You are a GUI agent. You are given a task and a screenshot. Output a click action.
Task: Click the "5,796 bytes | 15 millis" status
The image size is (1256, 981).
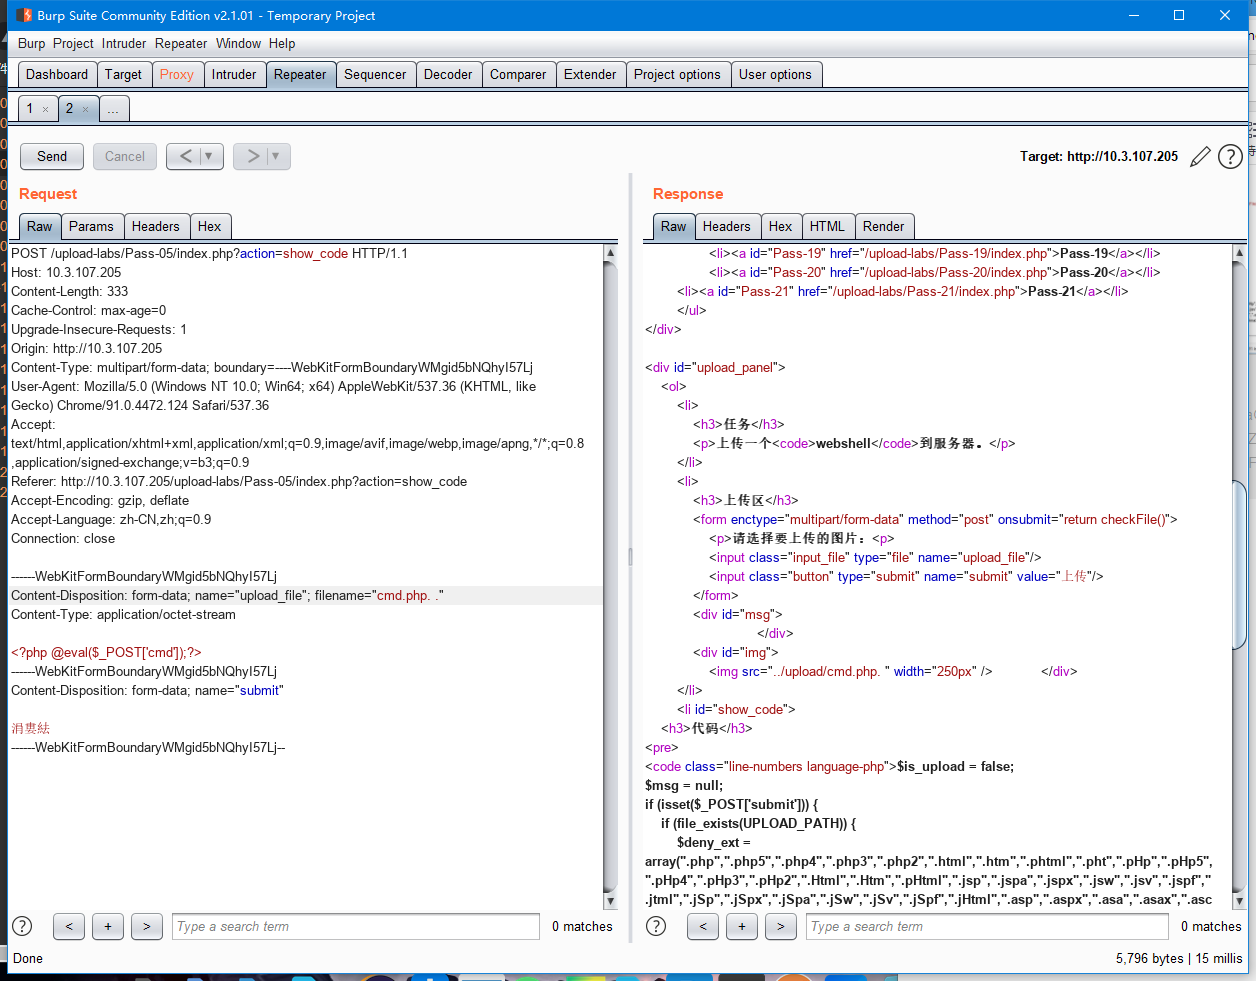(1179, 958)
